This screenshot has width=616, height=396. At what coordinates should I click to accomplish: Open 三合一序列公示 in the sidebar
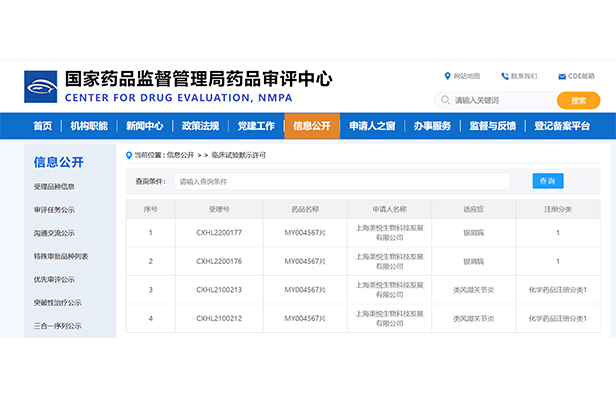point(57,326)
